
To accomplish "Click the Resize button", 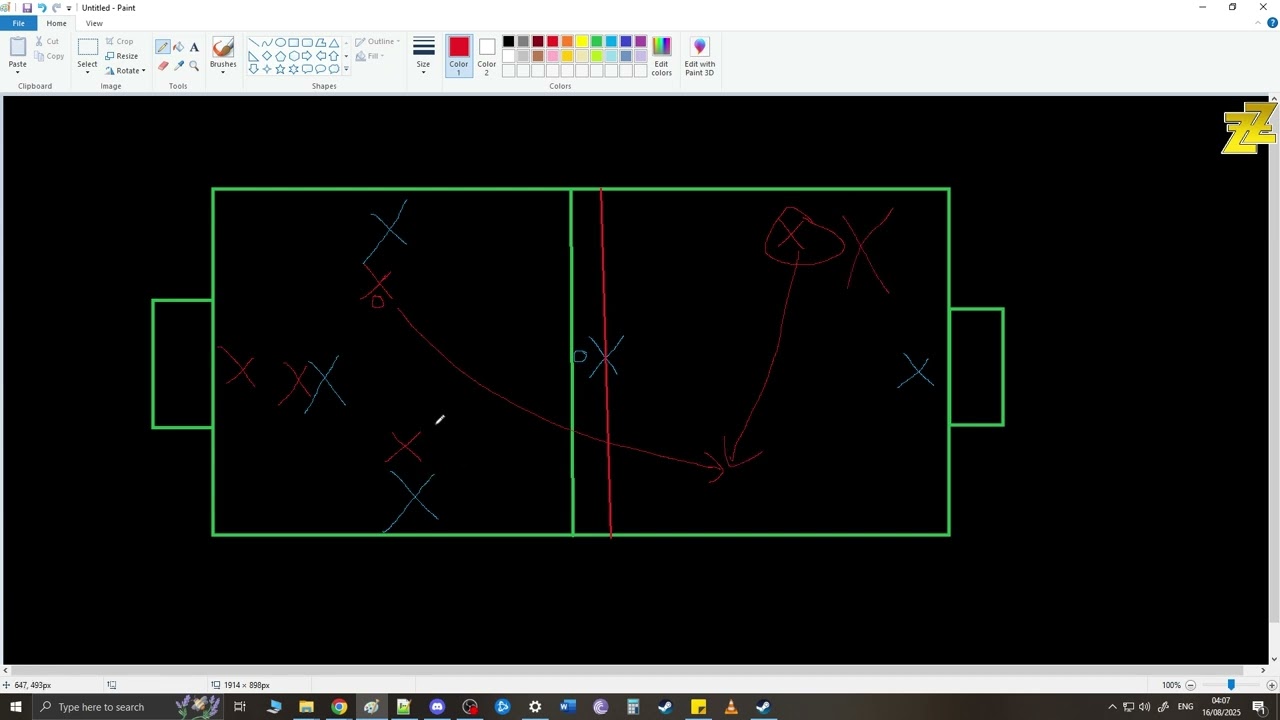I will (121, 56).
